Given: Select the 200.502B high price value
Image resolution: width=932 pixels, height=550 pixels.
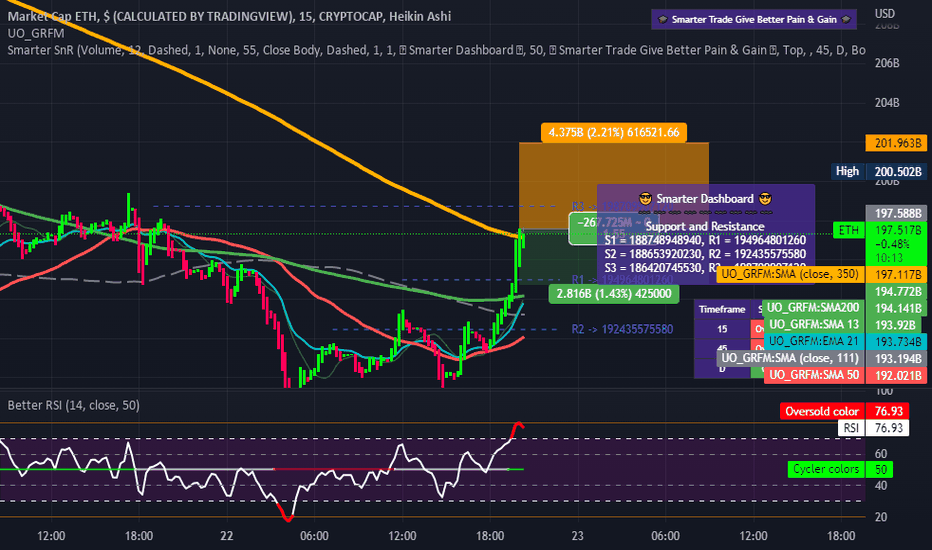Looking at the screenshot, I should click(x=896, y=172).
